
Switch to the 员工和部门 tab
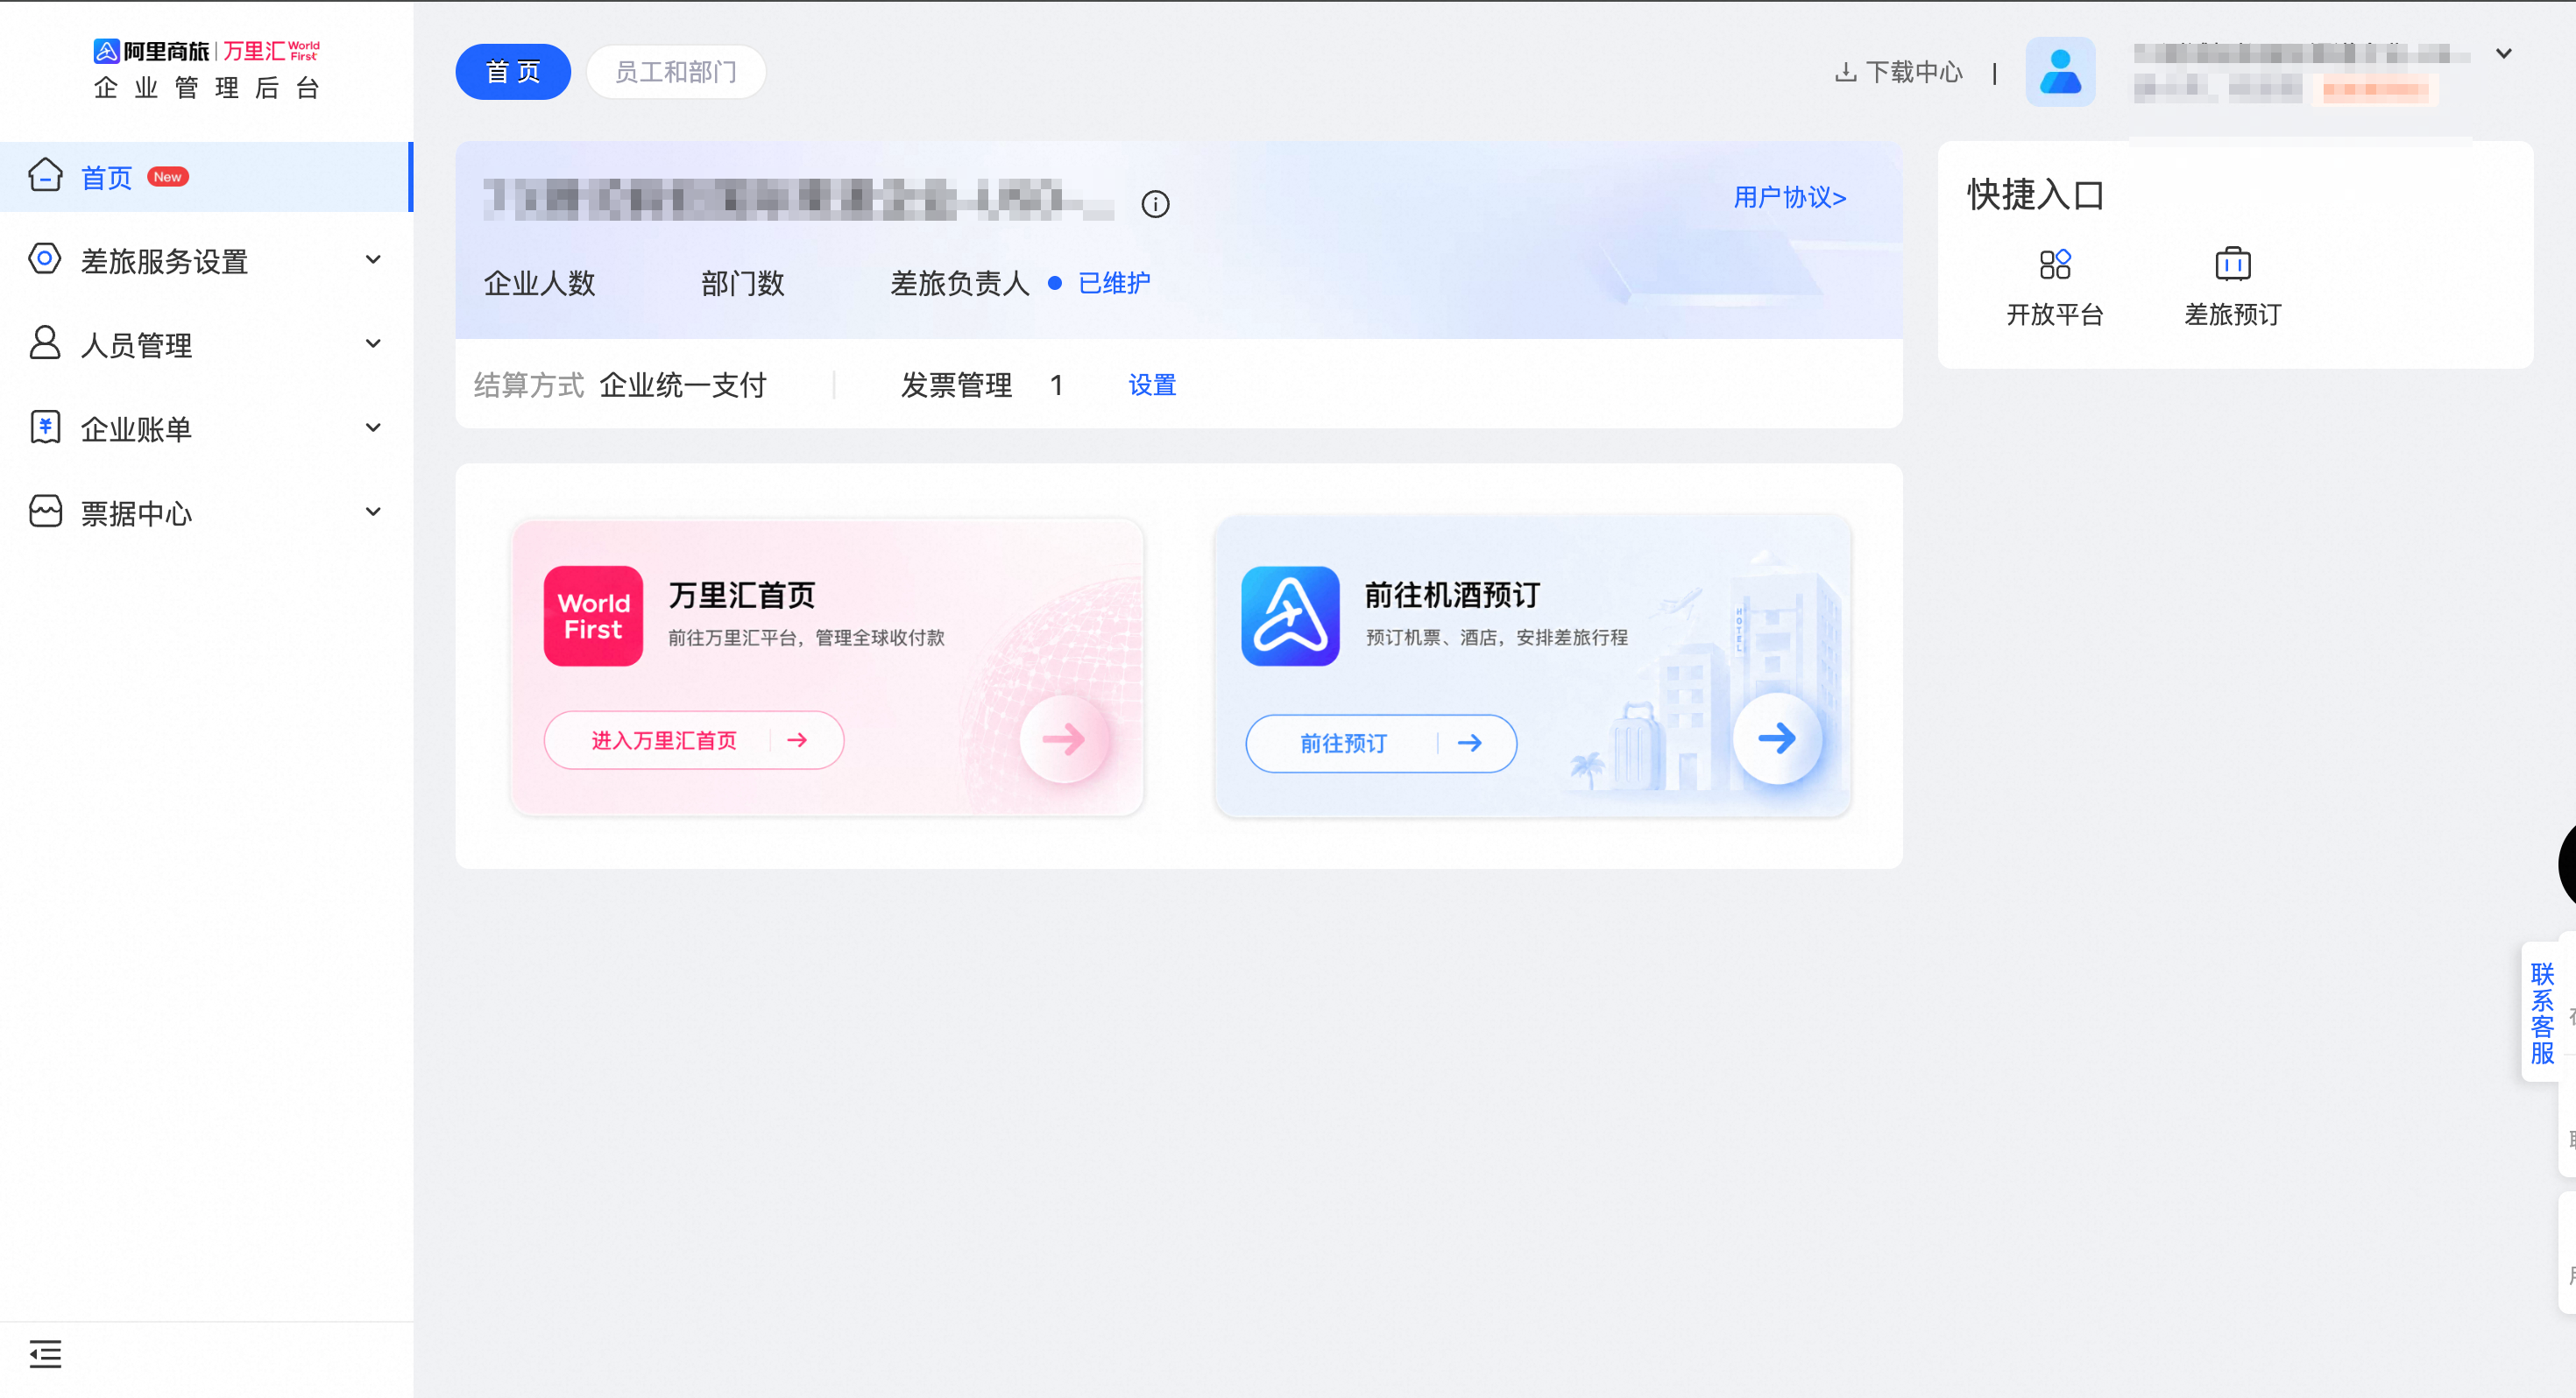[676, 72]
